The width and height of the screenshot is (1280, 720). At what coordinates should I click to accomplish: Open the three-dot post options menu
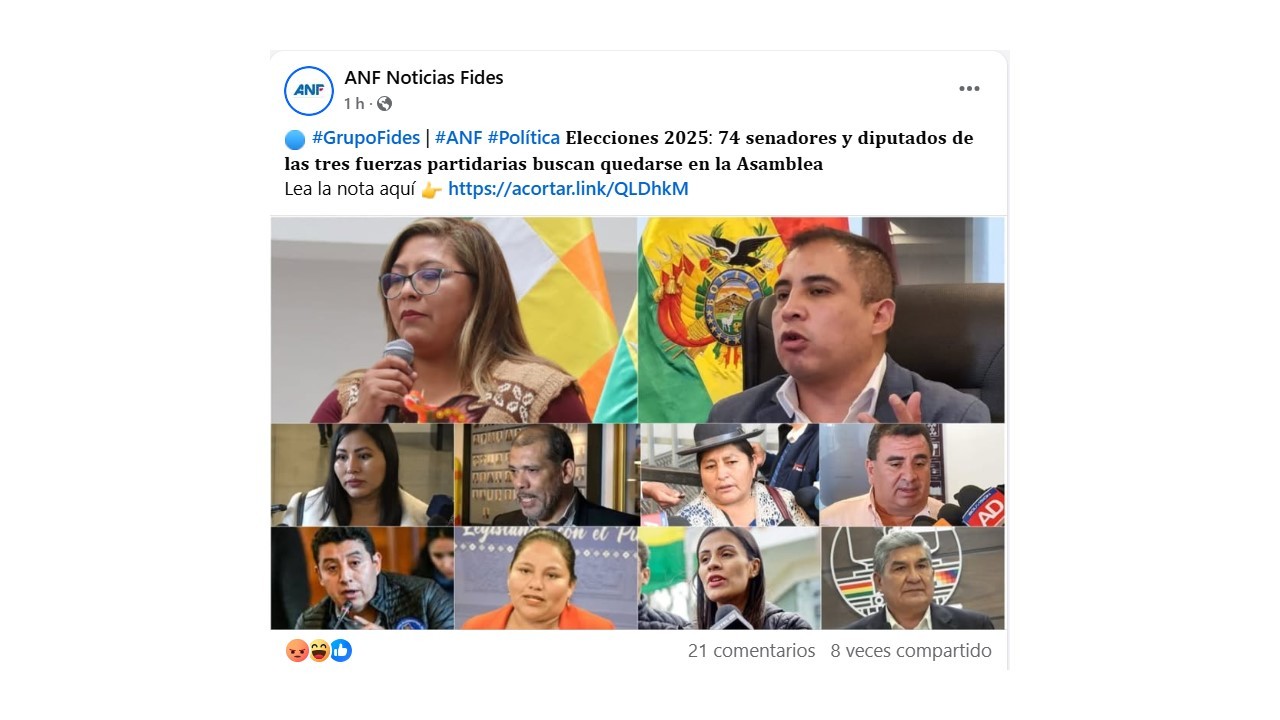pyautogui.click(x=969, y=89)
